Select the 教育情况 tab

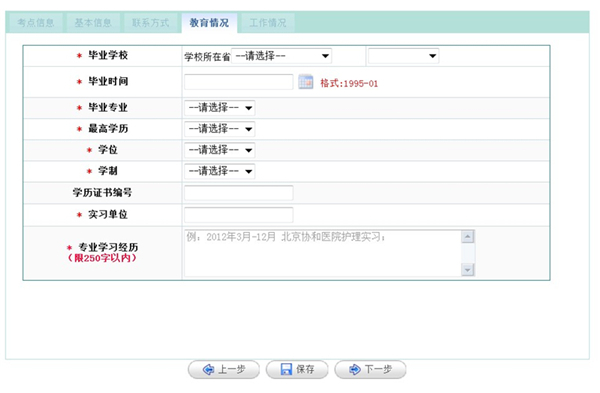[209, 23]
